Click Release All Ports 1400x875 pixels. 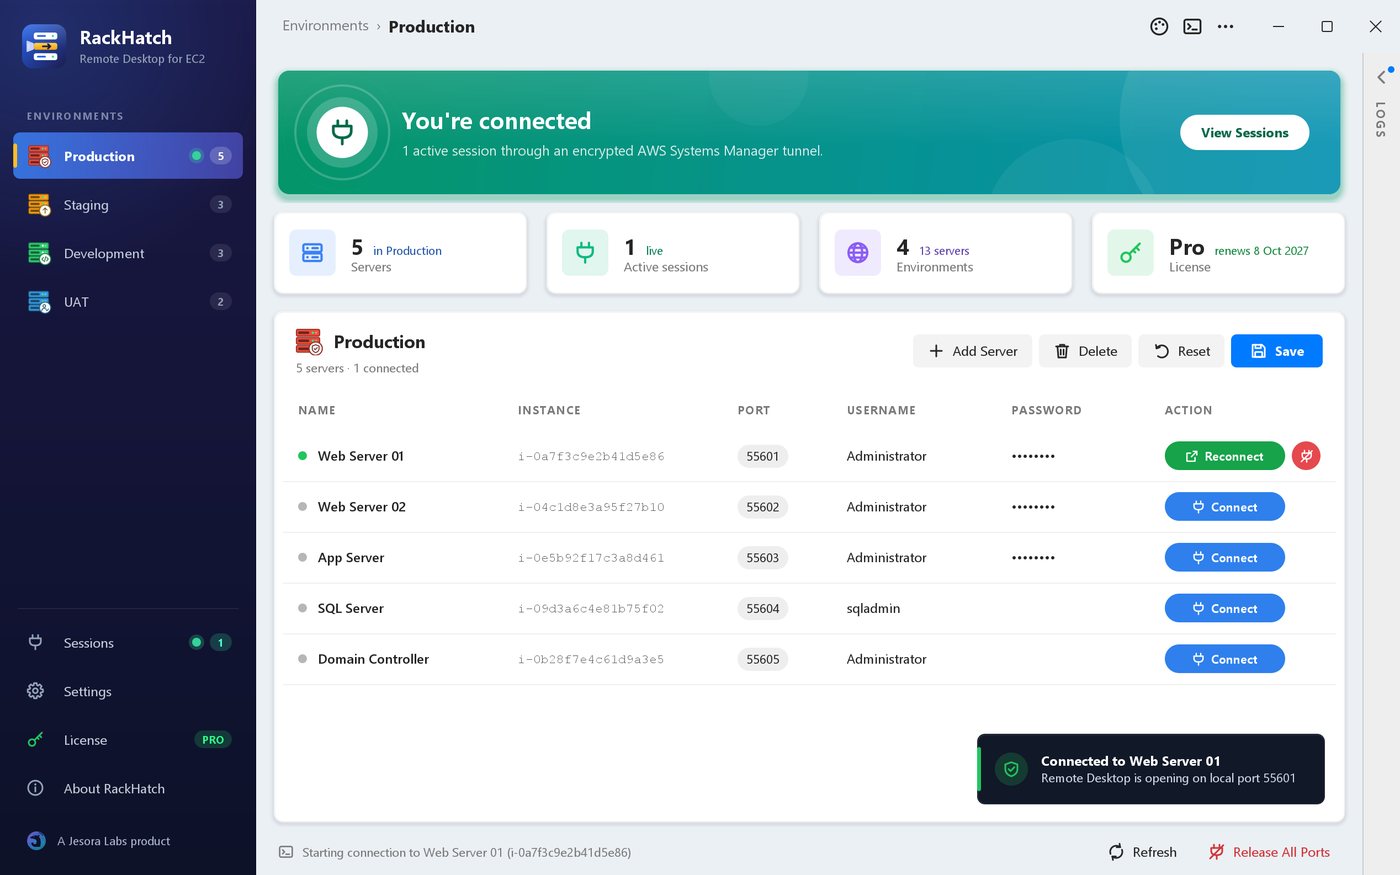tap(1269, 852)
